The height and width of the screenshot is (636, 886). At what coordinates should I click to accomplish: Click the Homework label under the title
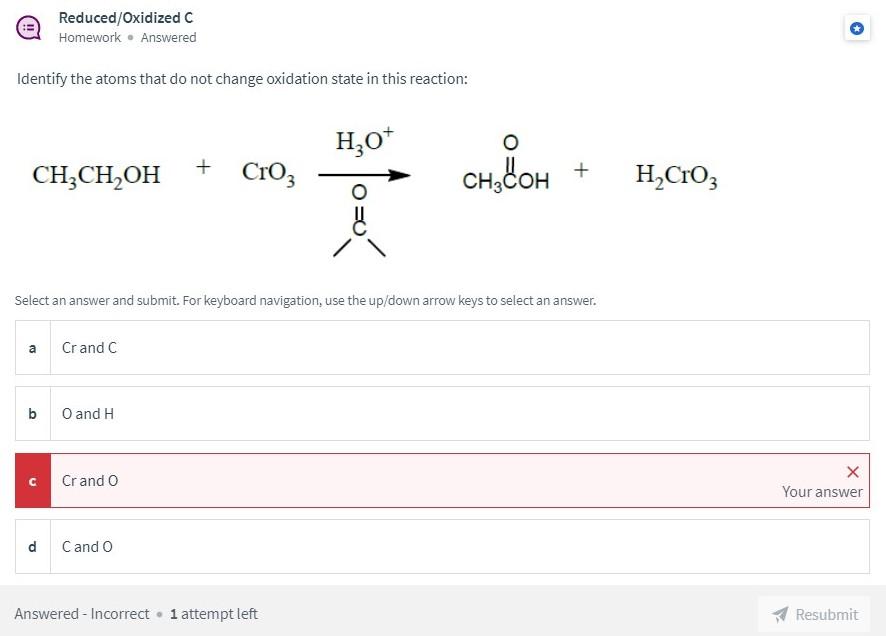pos(89,37)
